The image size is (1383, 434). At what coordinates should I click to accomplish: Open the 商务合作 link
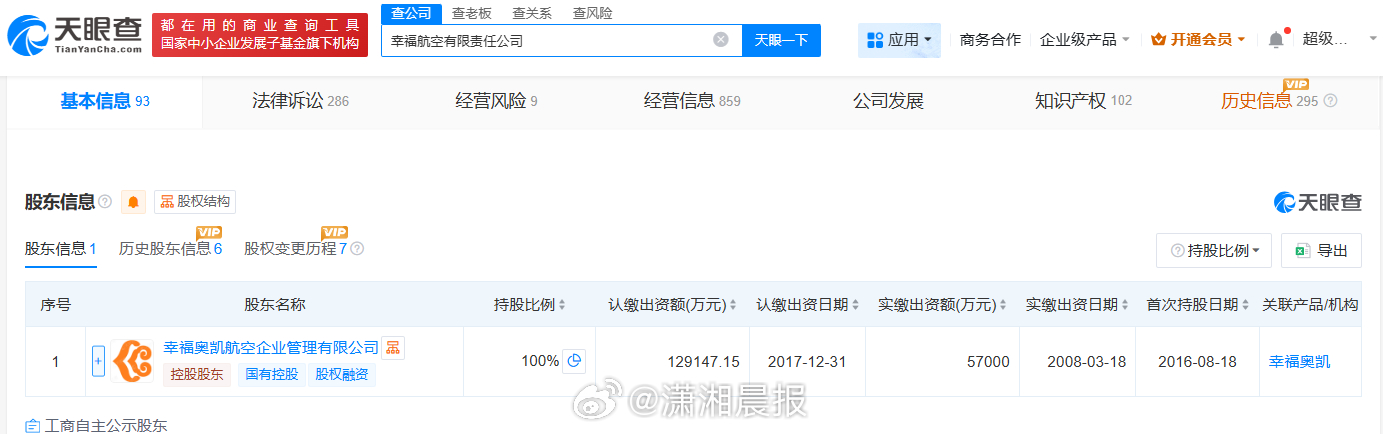[x=990, y=40]
